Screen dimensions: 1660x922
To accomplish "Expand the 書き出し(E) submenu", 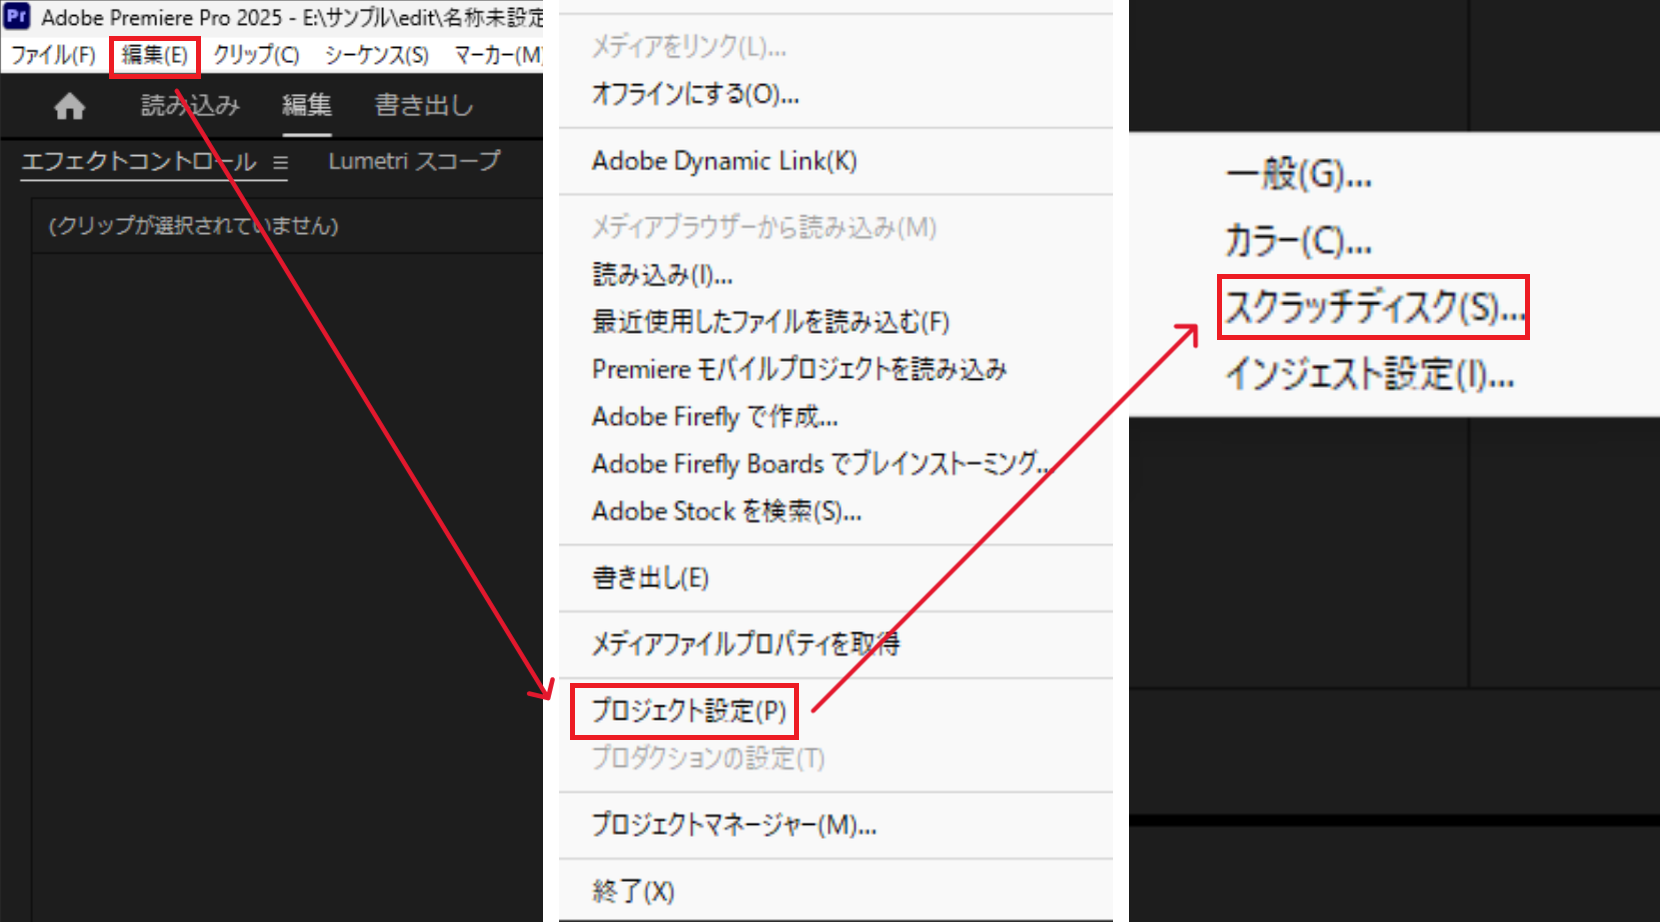I will [x=650, y=578].
